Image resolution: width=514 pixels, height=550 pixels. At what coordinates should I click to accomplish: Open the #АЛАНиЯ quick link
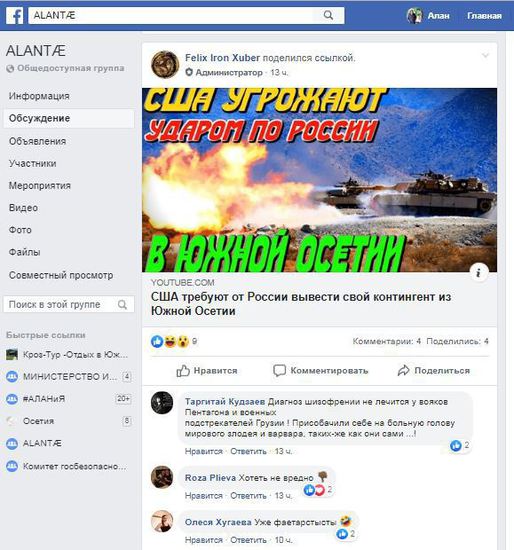coord(44,399)
